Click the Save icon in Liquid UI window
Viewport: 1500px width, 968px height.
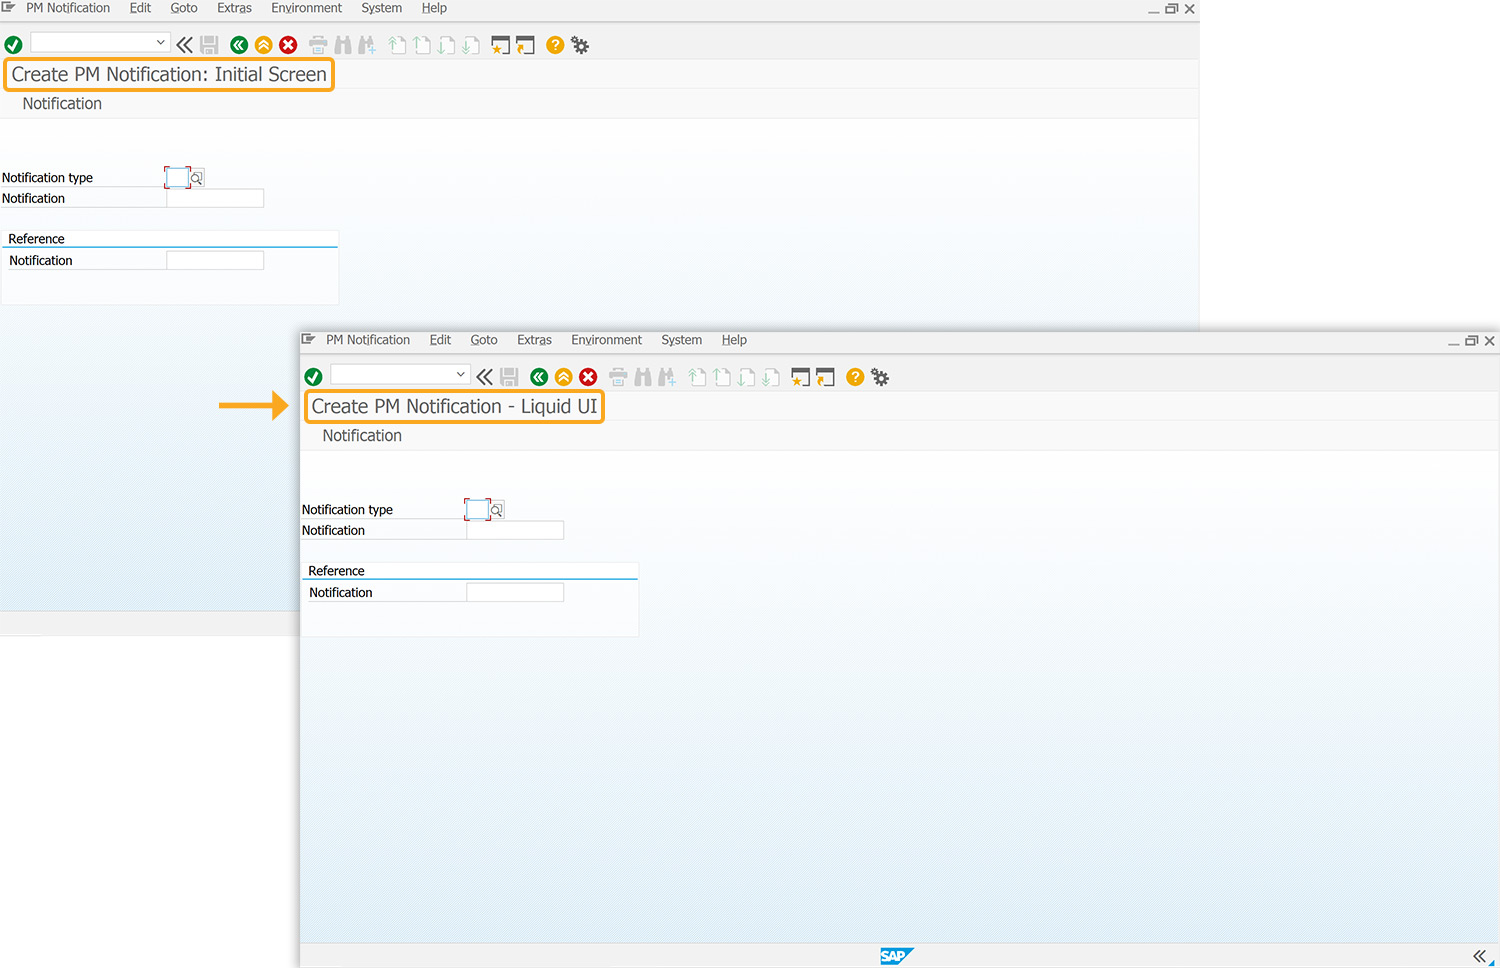tap(509, 377)
